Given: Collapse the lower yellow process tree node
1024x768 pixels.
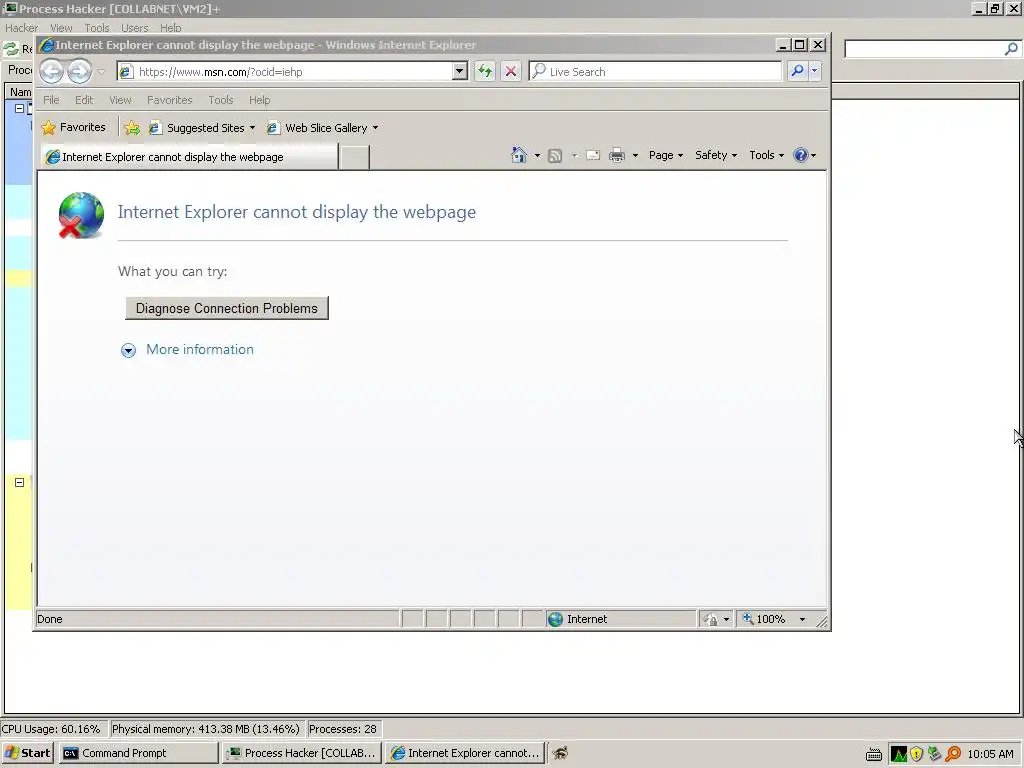Looking at the screenshot, I should (x=20, y=483).
